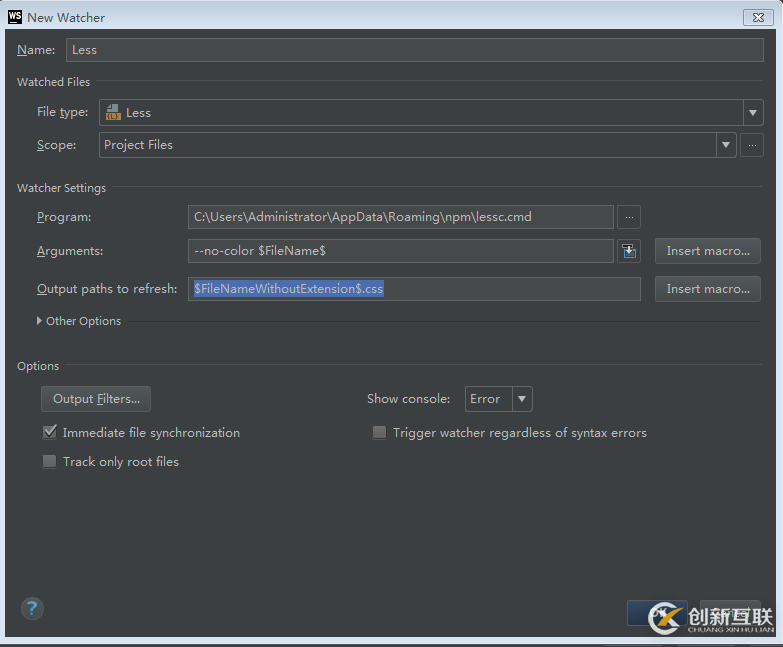Screen dimensions: 783x647
Task: Click the expand arguments field icon
Action: (629, 251)
